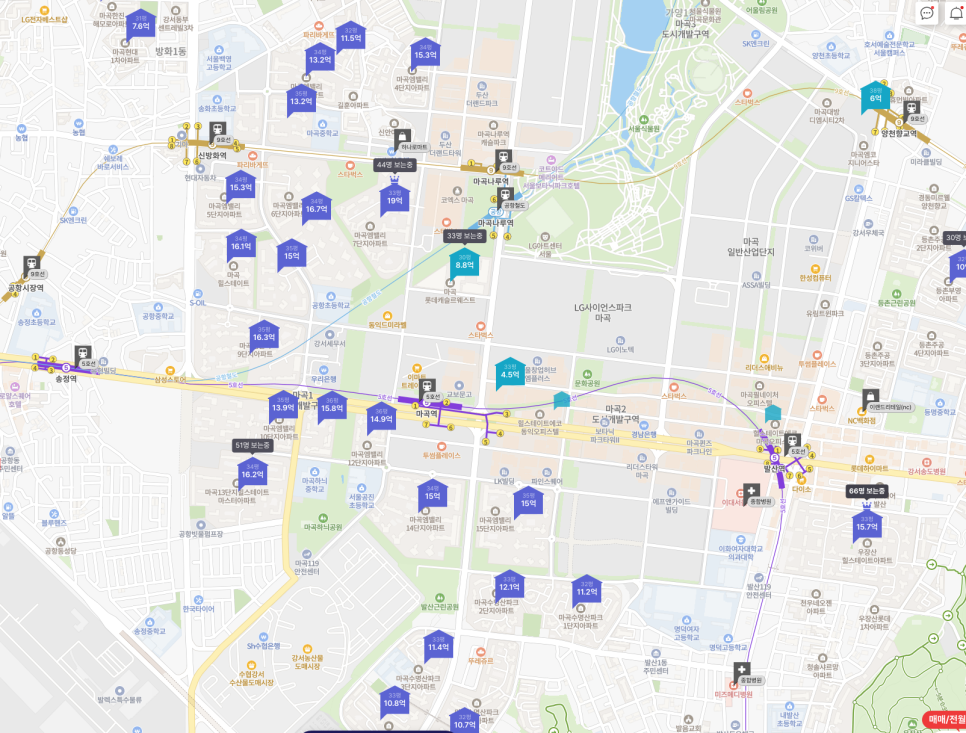Click the Airport Market station subway icon
The width and height of the screenshot is (966, 733).
pyautogui.click(x=31, y=265)
